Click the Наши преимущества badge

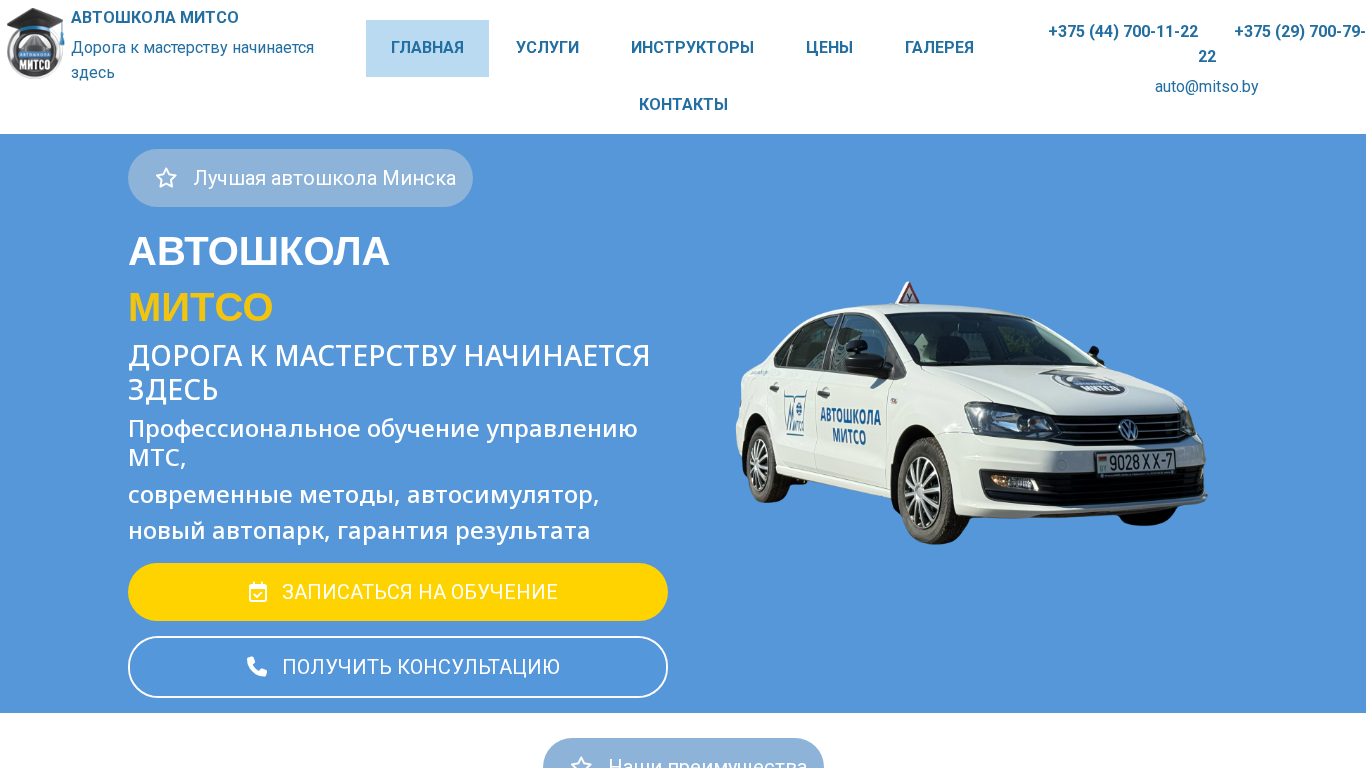[683, 754]
